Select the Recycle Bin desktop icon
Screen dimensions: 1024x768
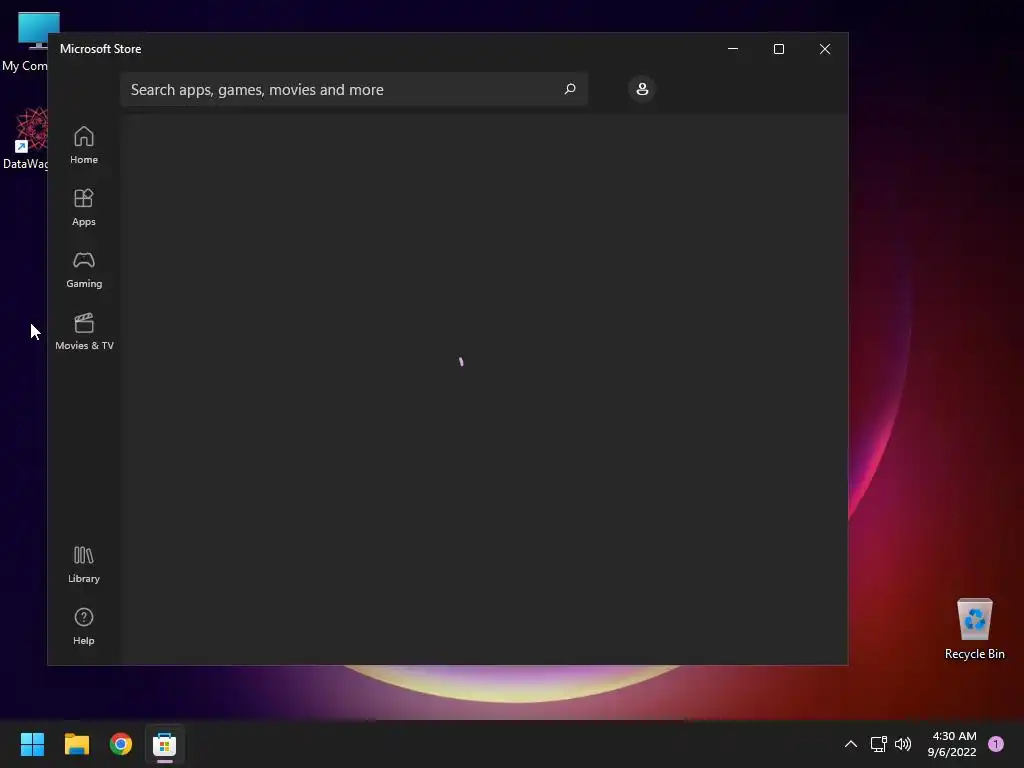[x=974, y=628]
